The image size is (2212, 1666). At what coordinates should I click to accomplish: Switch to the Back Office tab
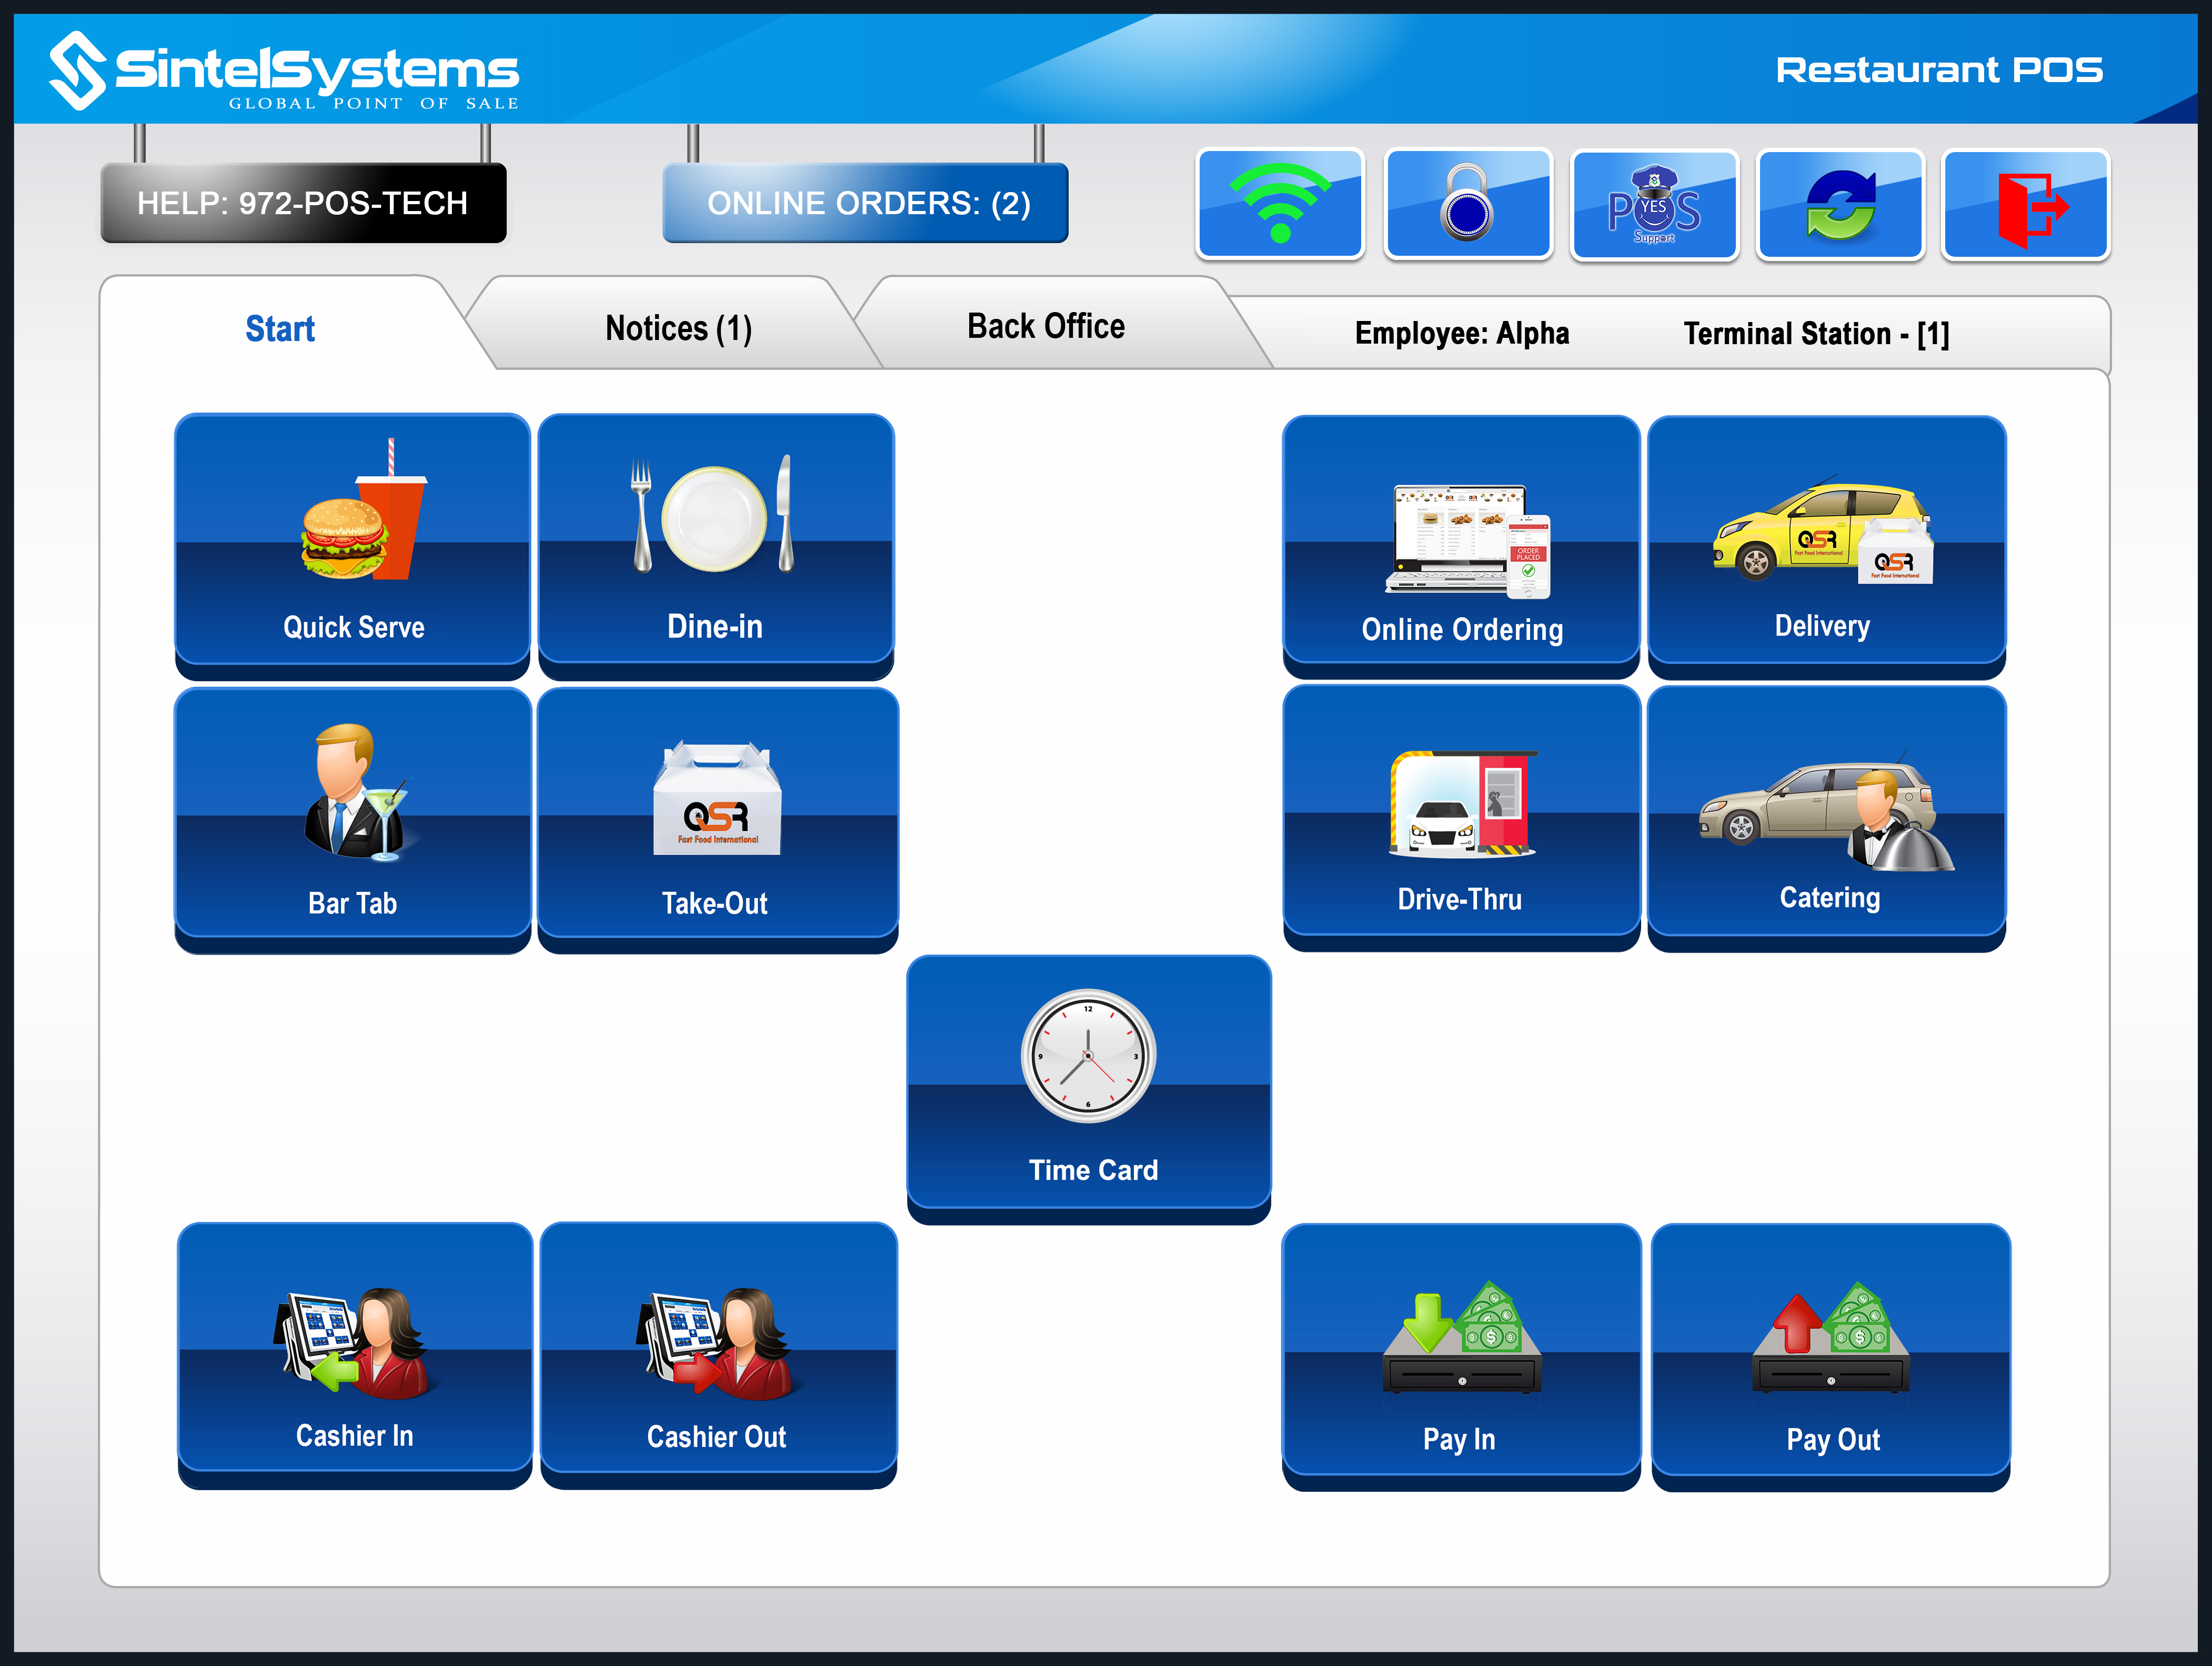pyautogui.click(x=1045, y=326)
